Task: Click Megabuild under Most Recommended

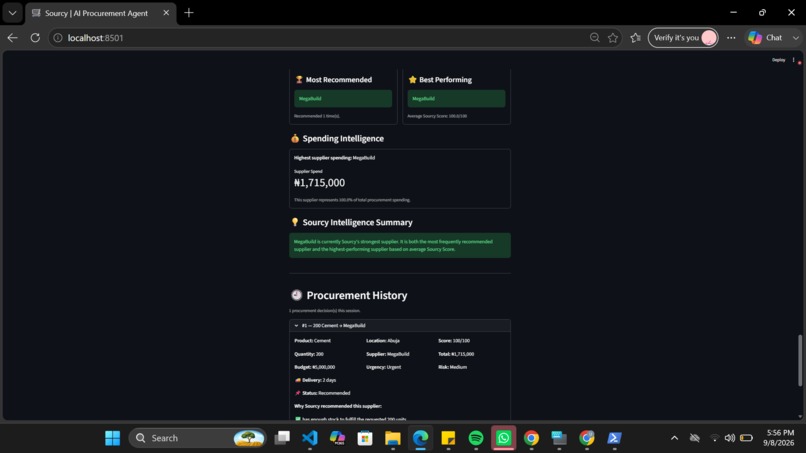Action: (x=343, y=98)
